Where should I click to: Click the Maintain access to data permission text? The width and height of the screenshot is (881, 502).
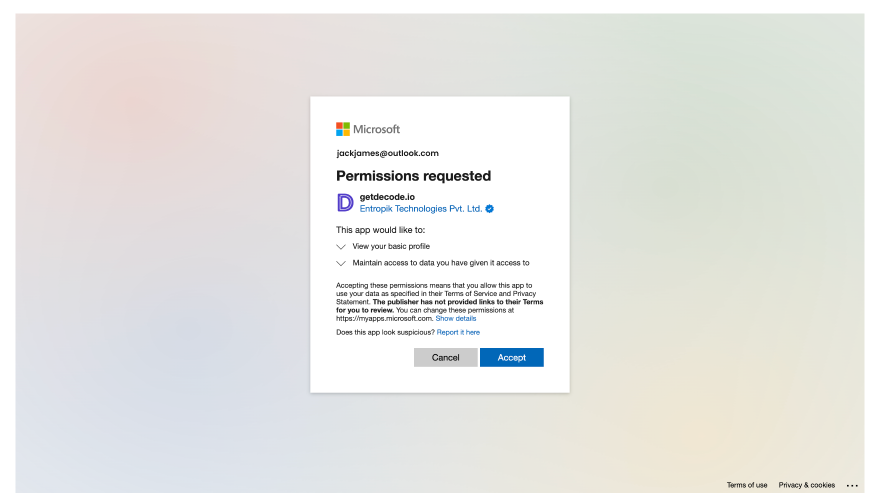(x=440, y=263)
